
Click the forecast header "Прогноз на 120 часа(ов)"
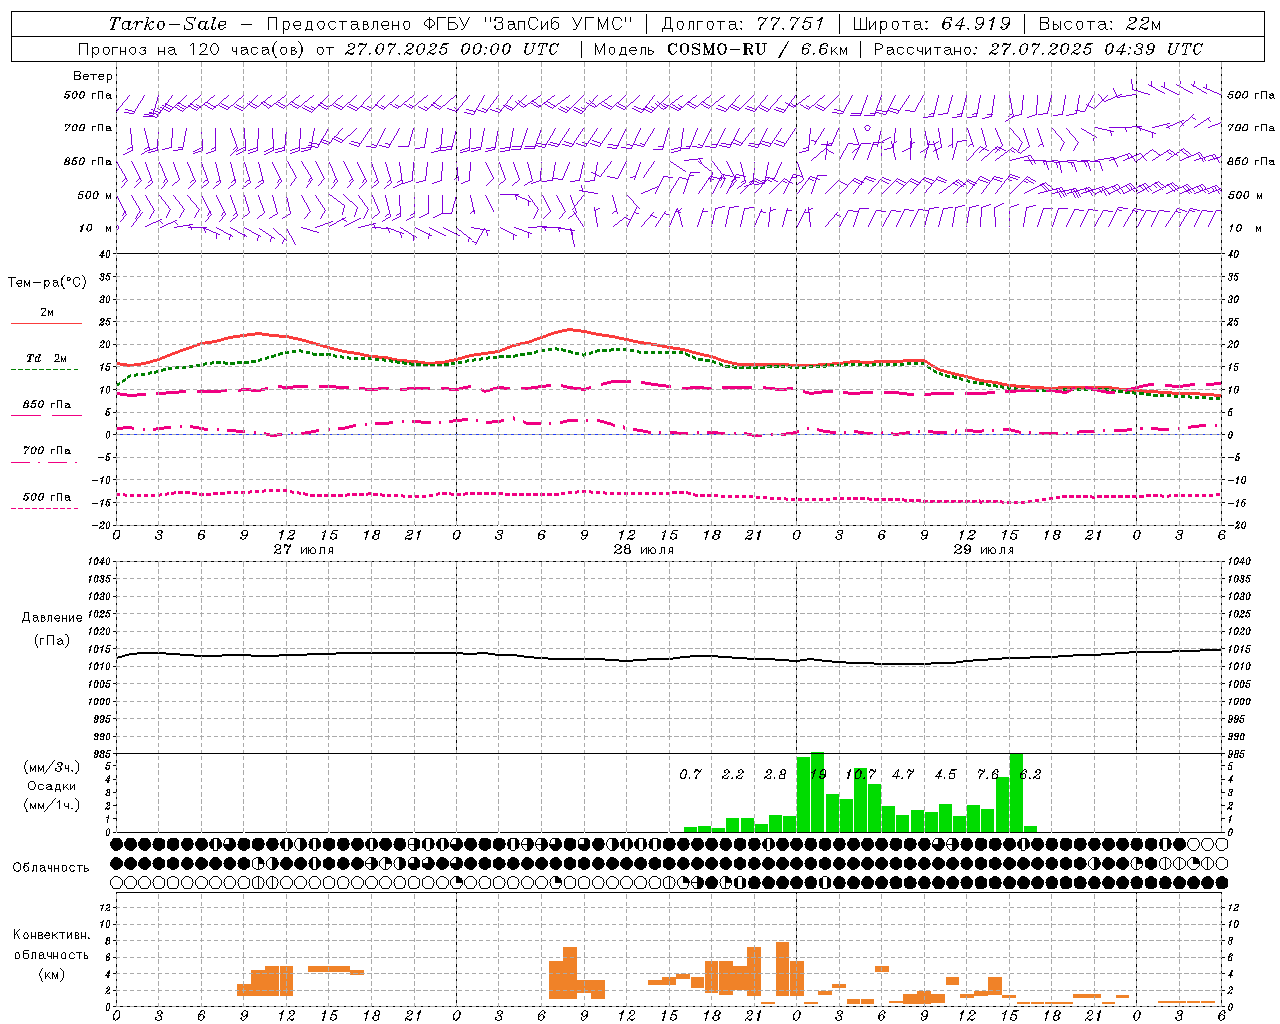[x=192, y=49]
